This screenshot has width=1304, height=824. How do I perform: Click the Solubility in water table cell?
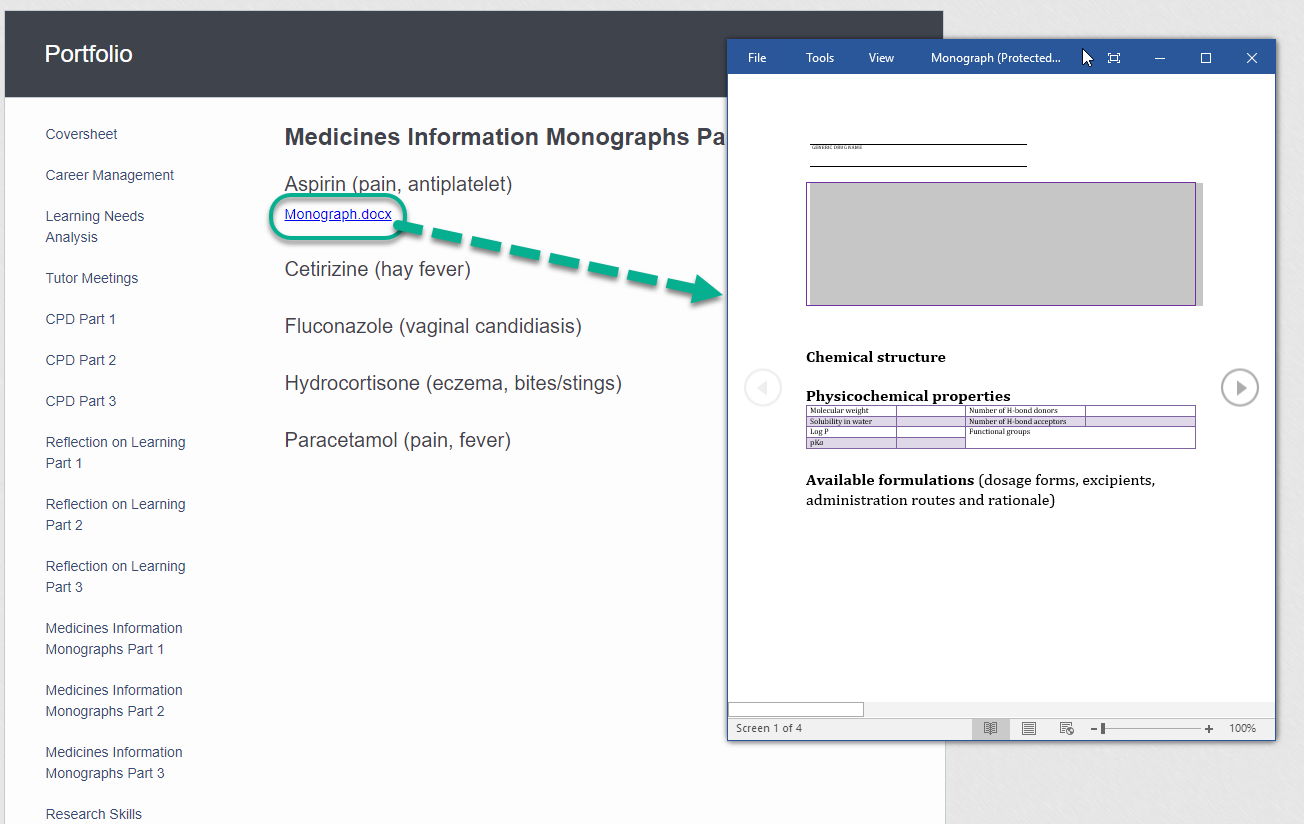851,422
